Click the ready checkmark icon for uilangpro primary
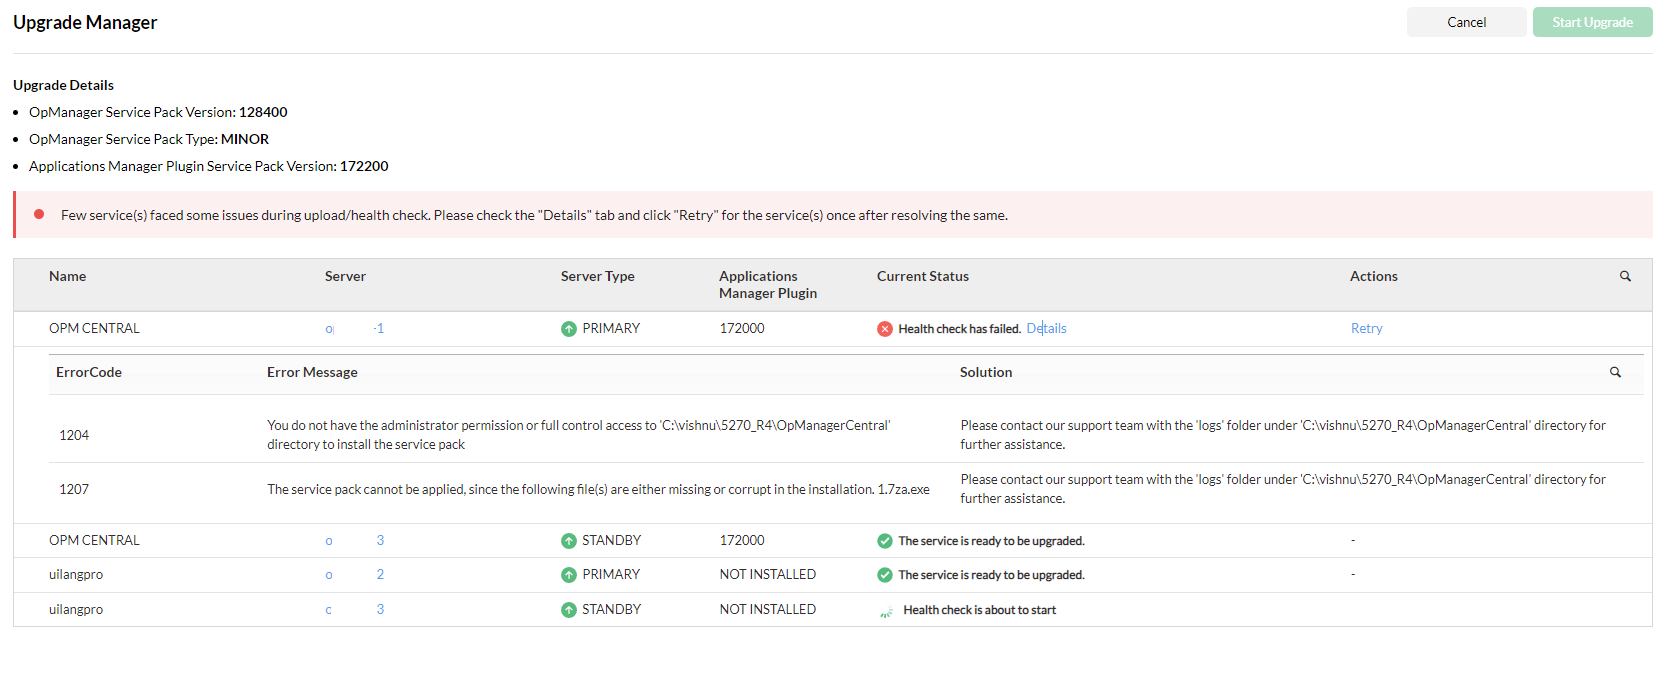Image resolution: width=1669 pixels, height=673 pixels. tap(885, 575)
